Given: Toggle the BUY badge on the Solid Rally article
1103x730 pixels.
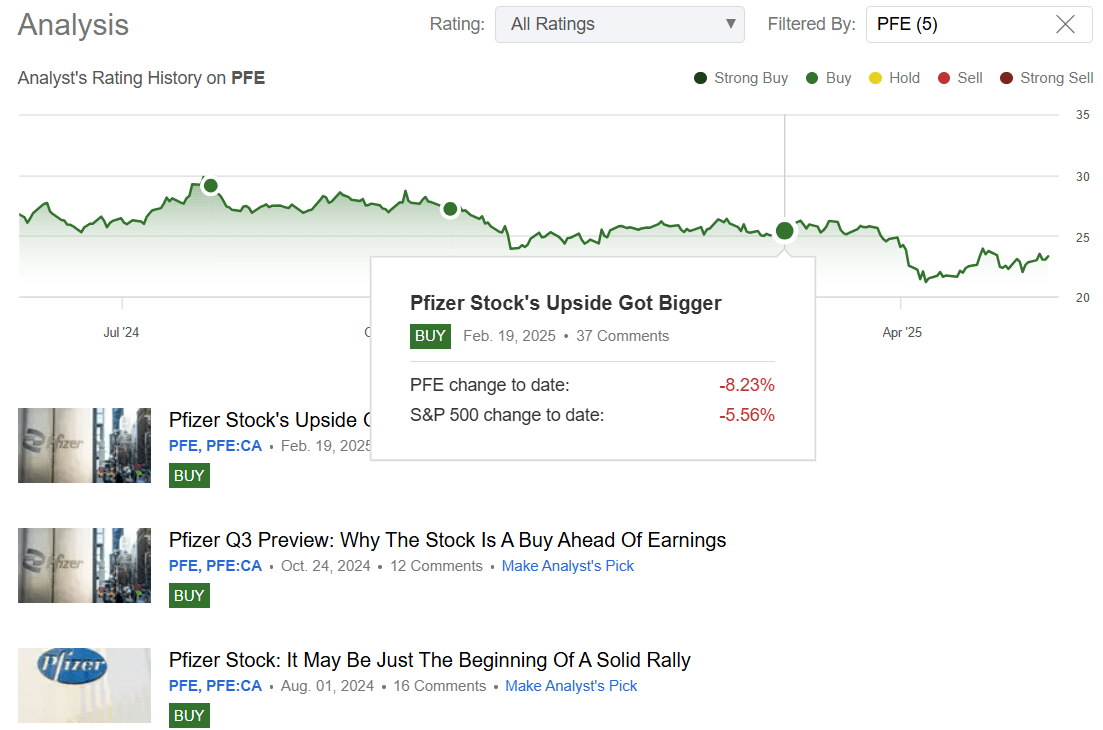Looking at the screenshot, I should pyautogui.click(x=189, y=715).
